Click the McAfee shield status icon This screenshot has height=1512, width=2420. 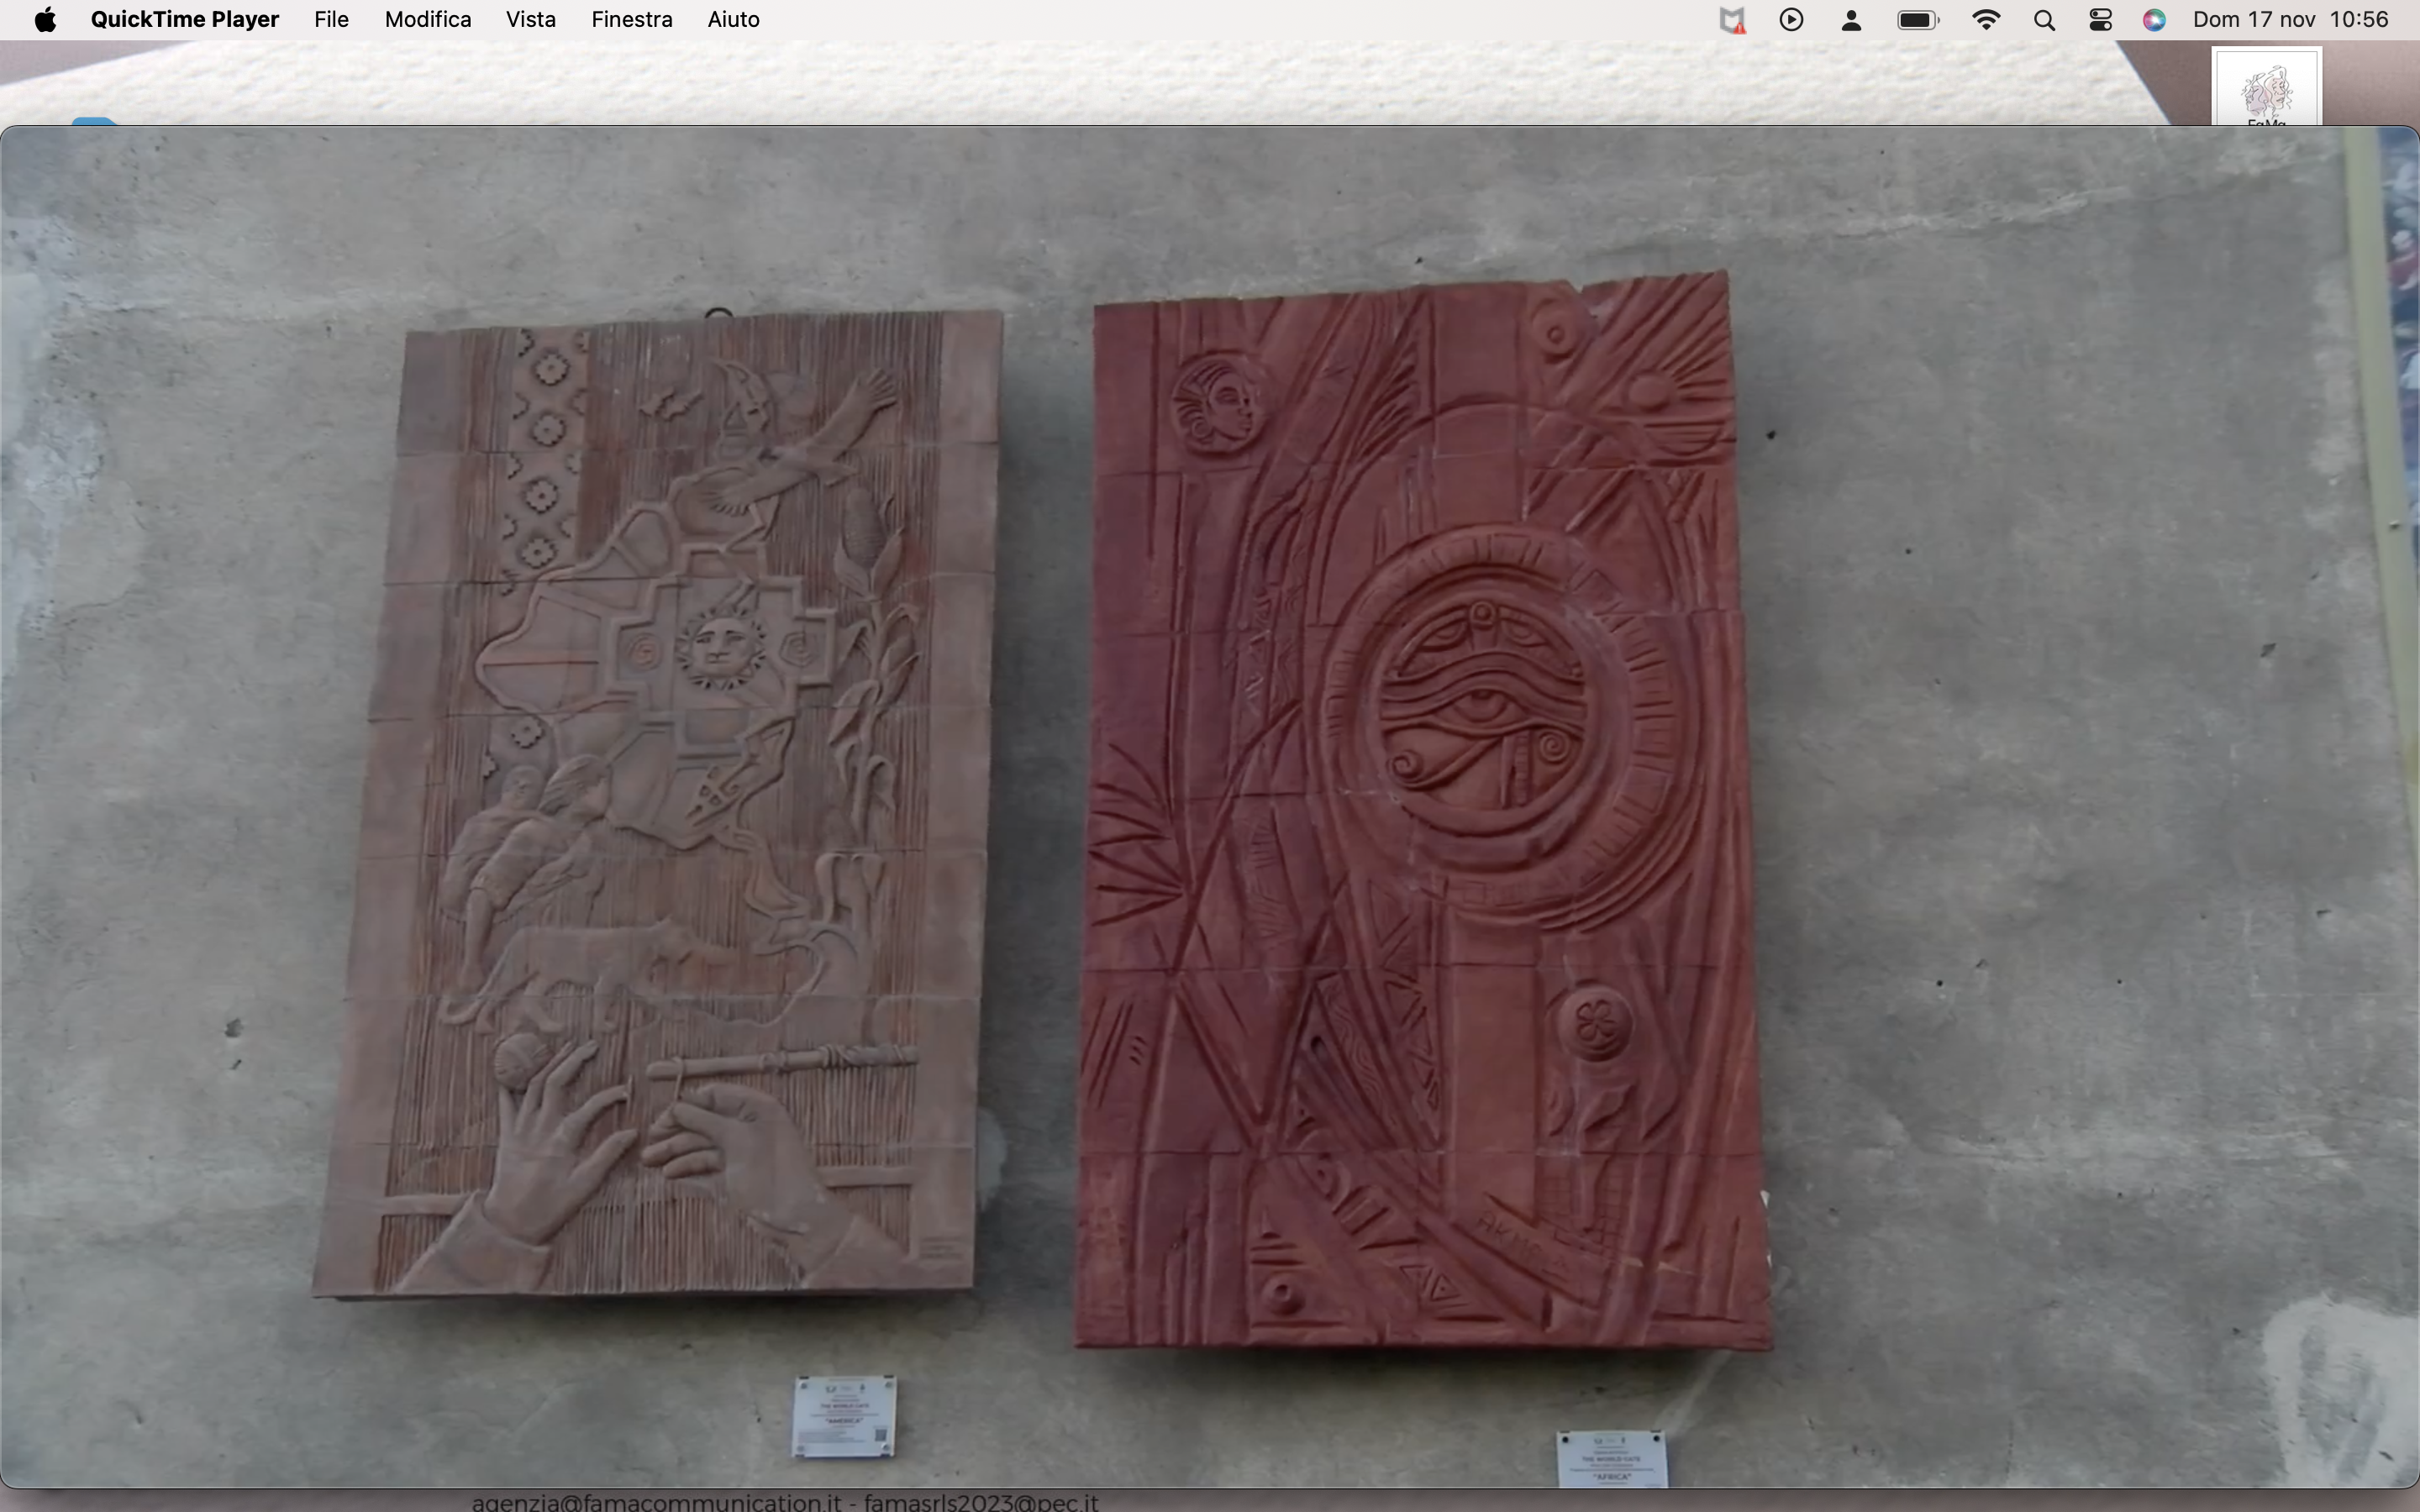(x=1732, y=20)
